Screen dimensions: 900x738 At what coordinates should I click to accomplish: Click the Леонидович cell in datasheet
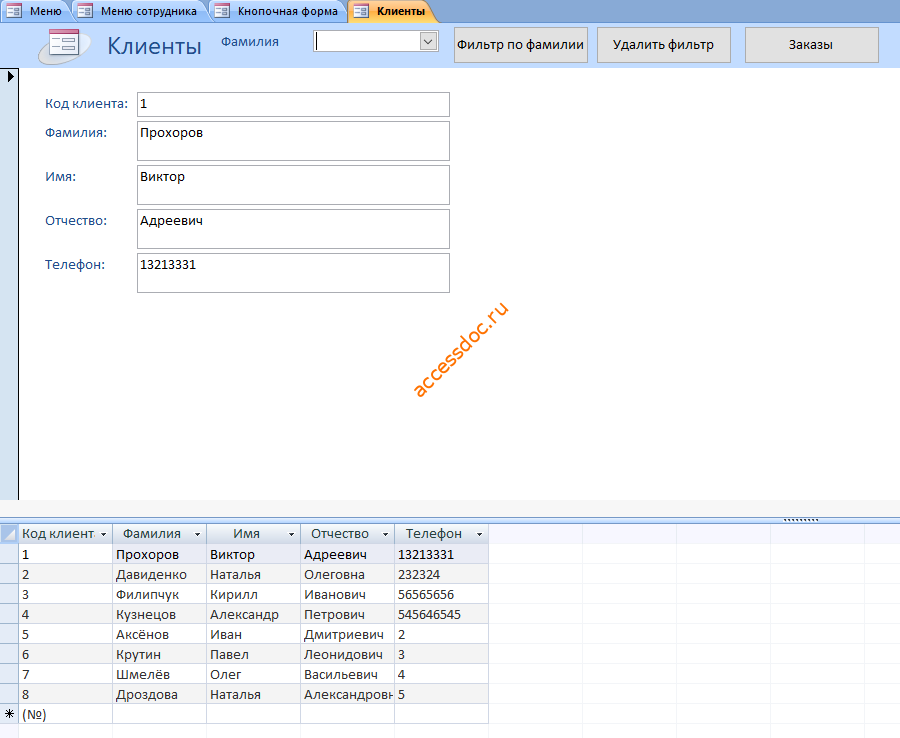click(347, 655)
